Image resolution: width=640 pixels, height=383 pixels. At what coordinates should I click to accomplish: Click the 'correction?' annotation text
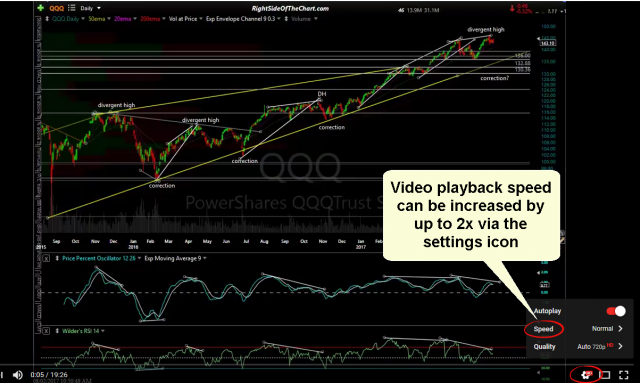point(494,78)
